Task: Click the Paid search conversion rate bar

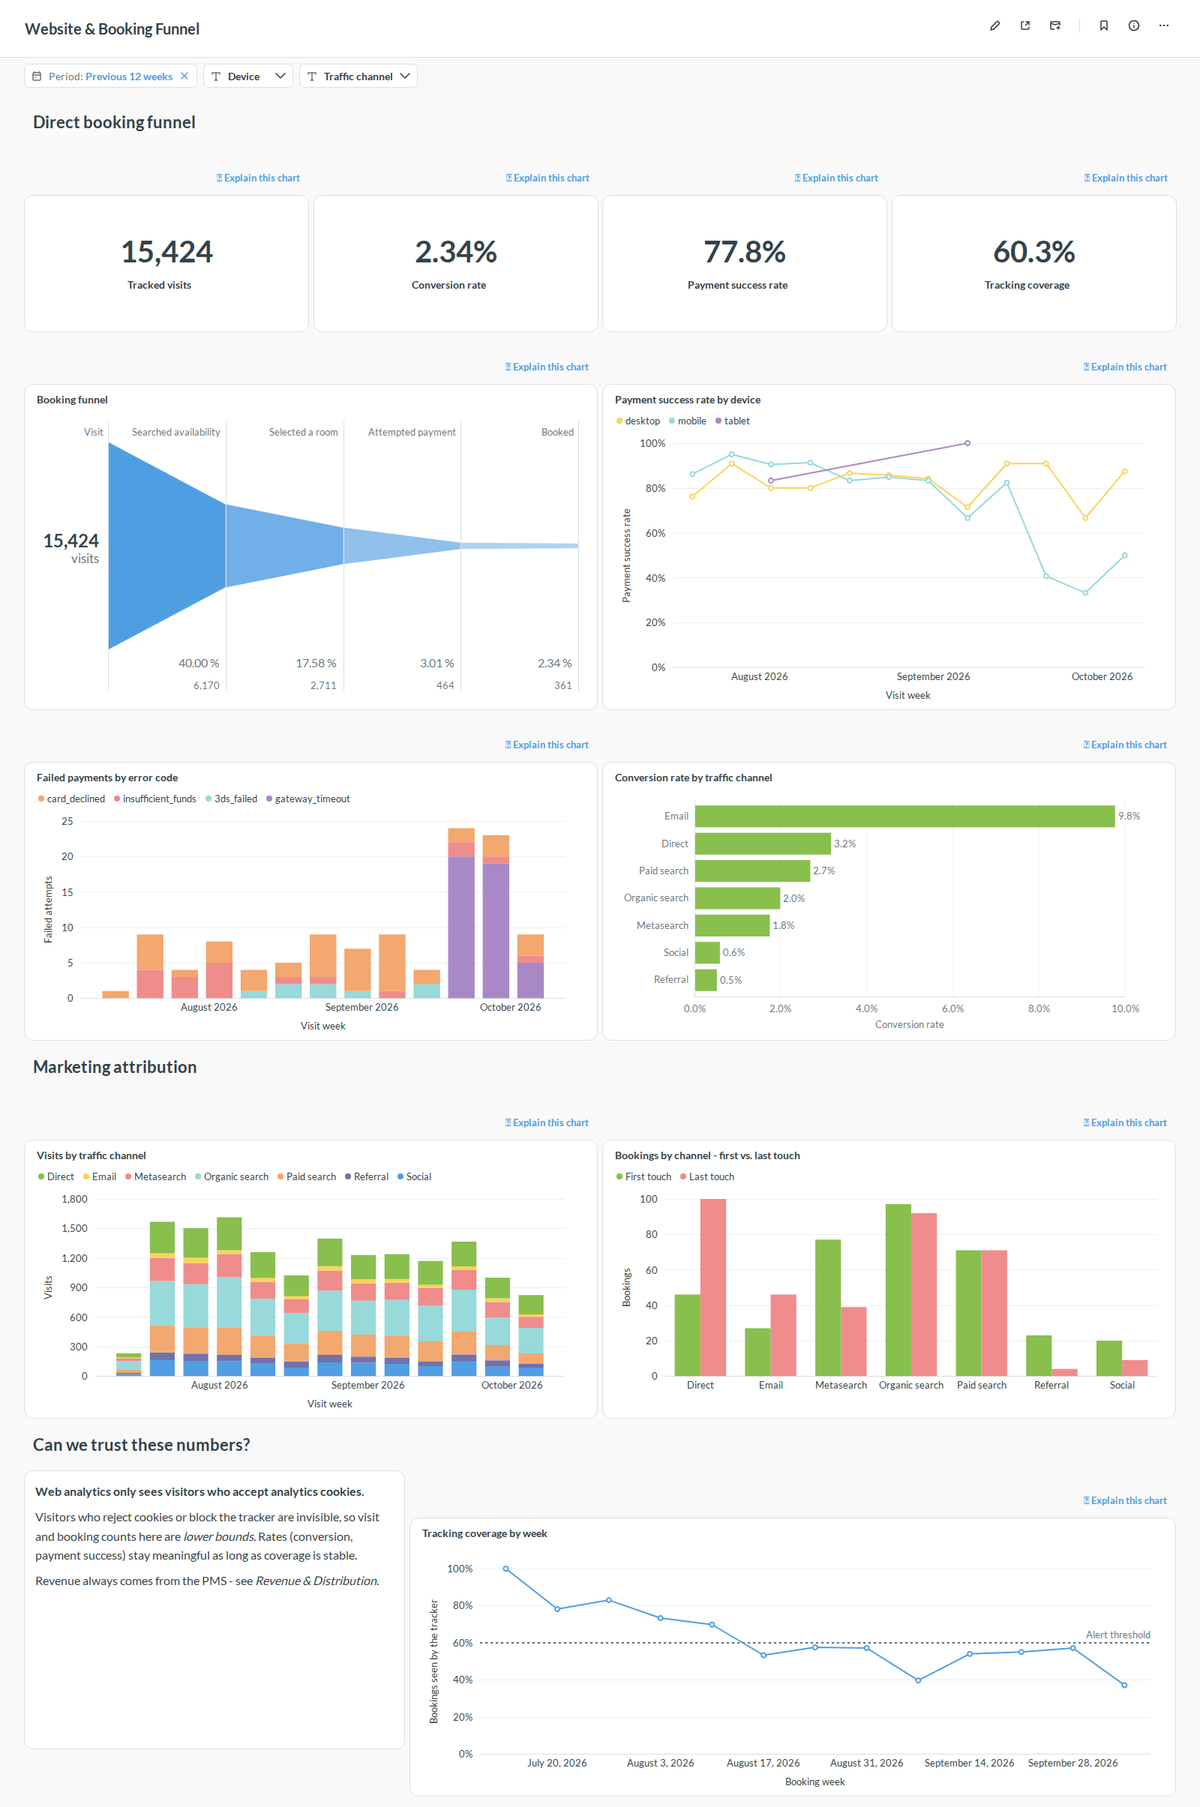Action: (x=752, y=871)
